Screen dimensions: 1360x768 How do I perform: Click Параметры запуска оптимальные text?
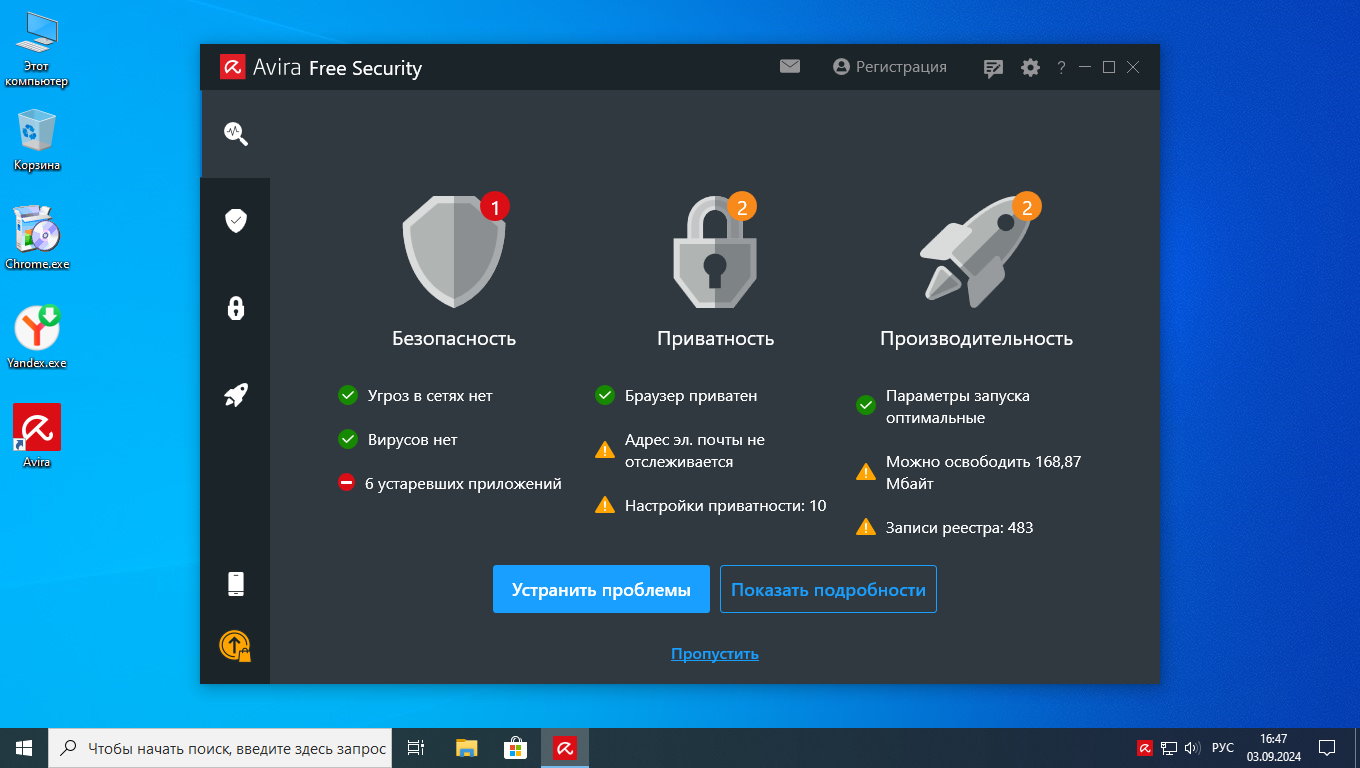click(x=958, y=406)
